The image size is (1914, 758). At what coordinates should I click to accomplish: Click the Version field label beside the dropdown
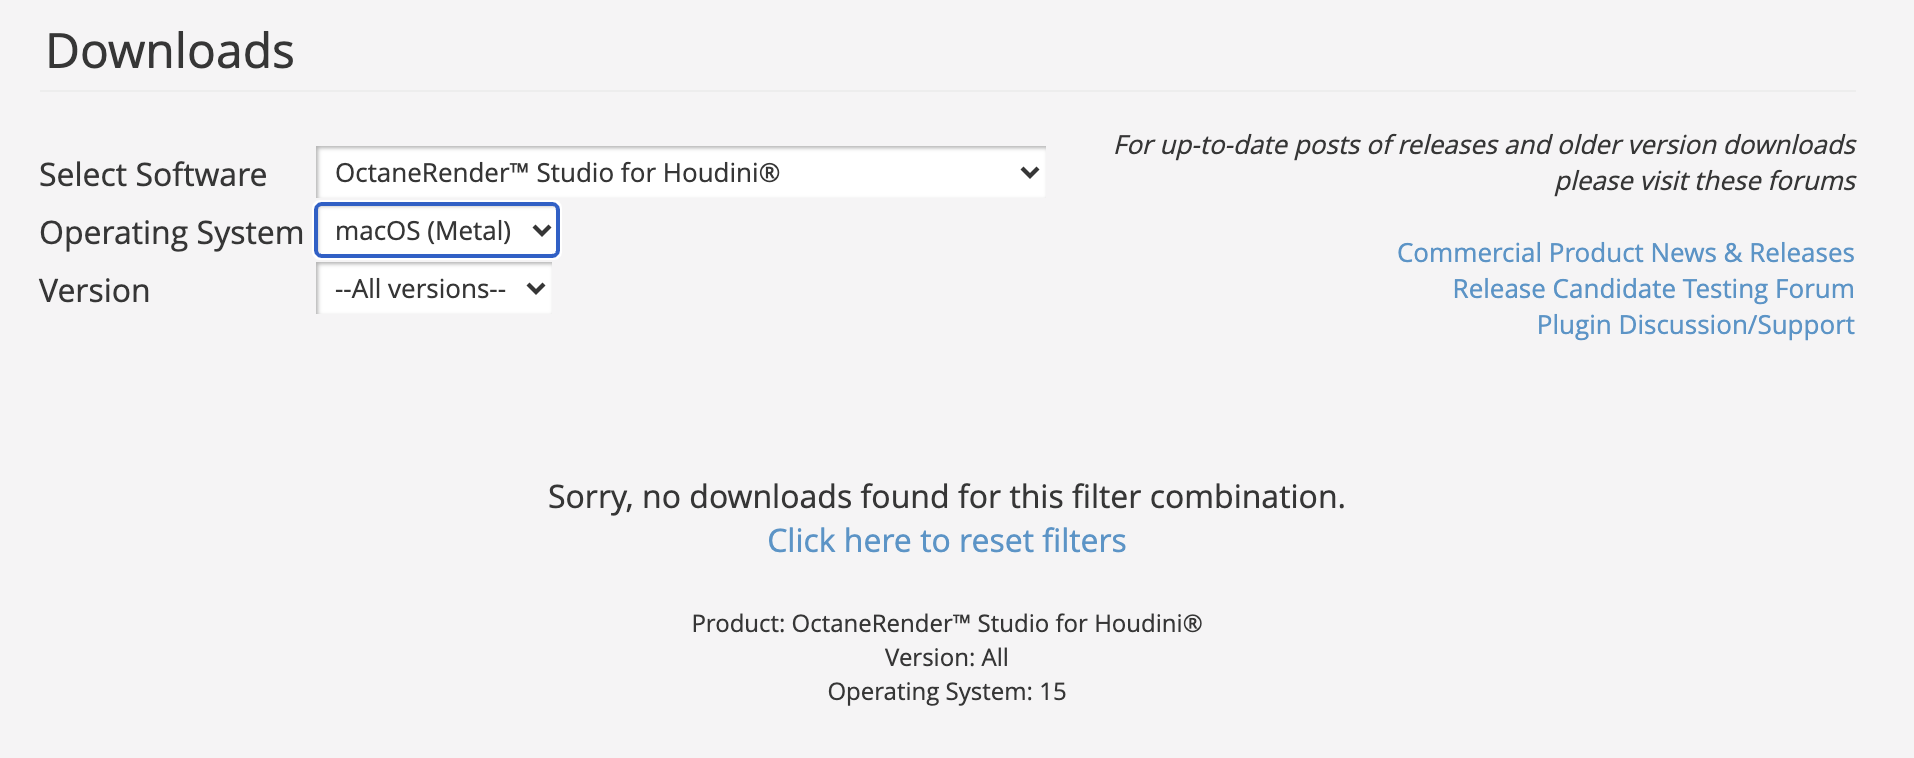point(95,291)
